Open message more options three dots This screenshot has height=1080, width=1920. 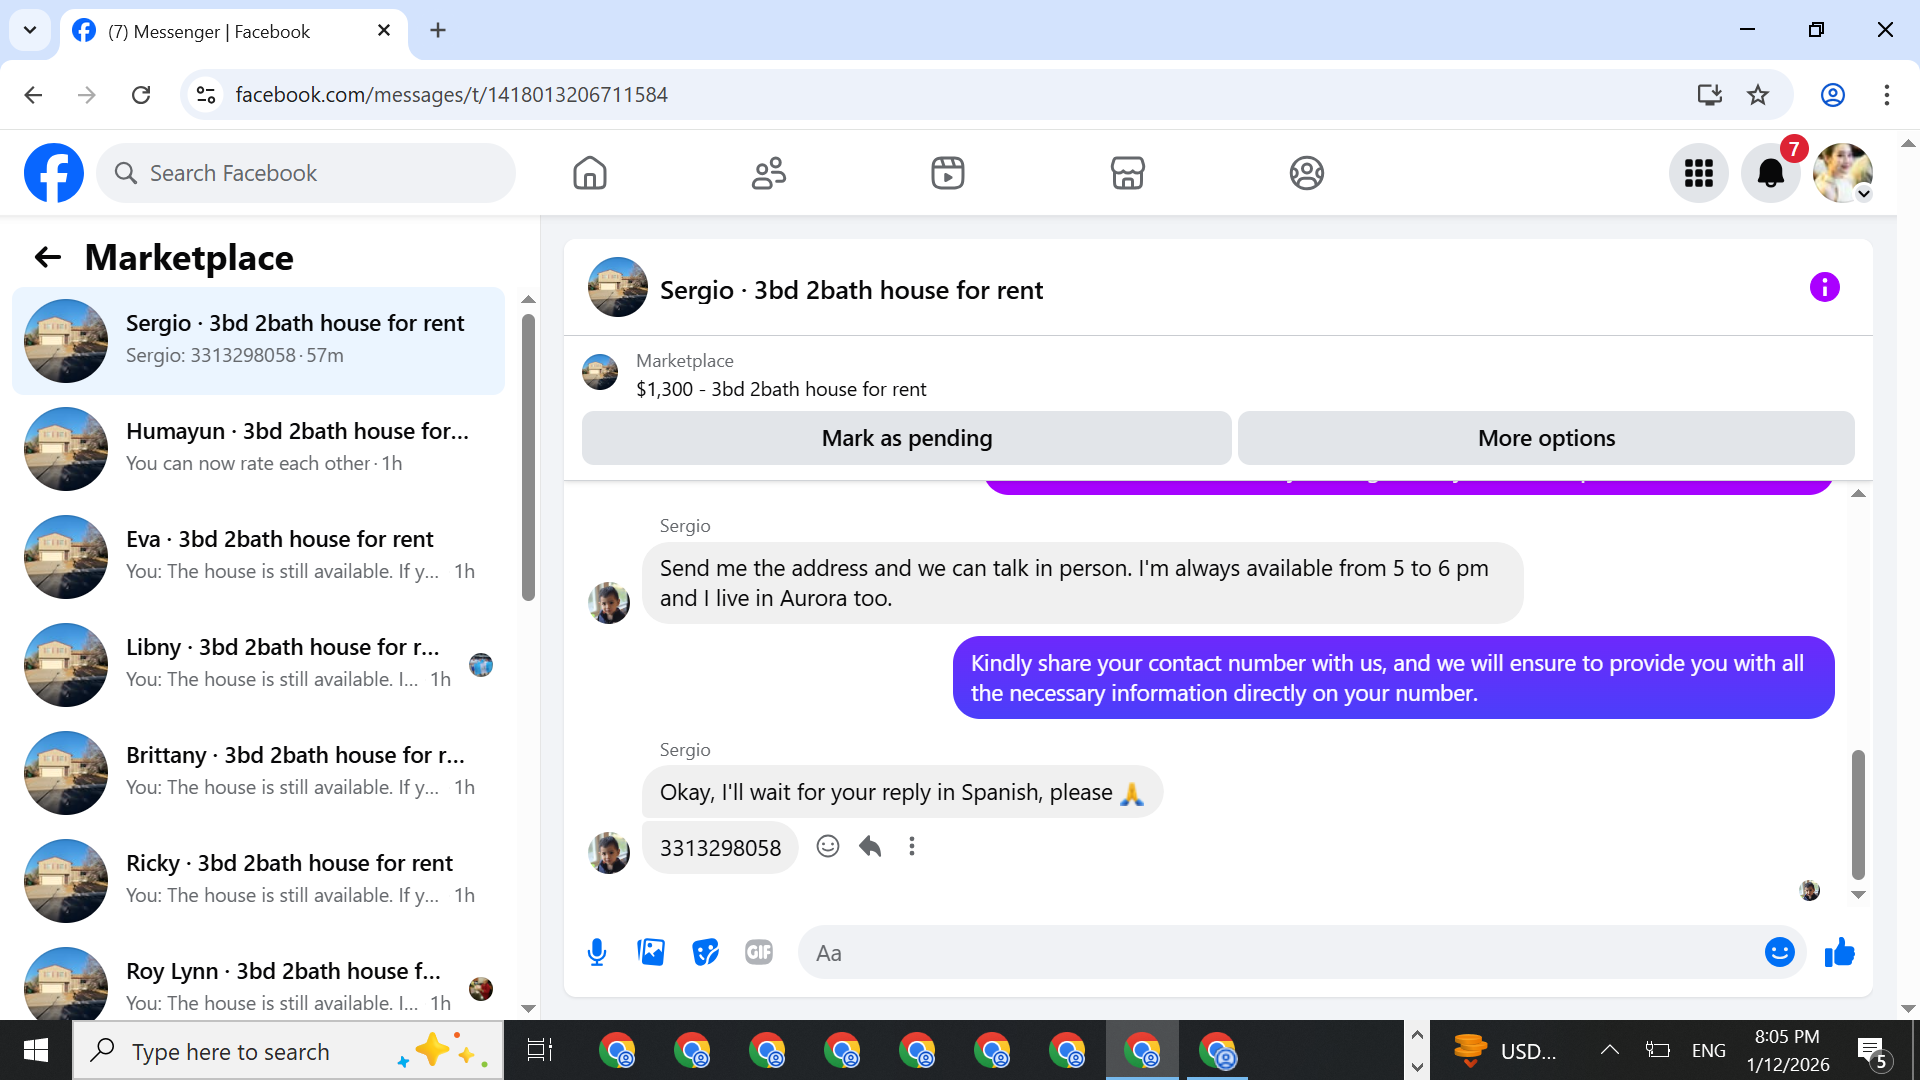coord(911,847)
